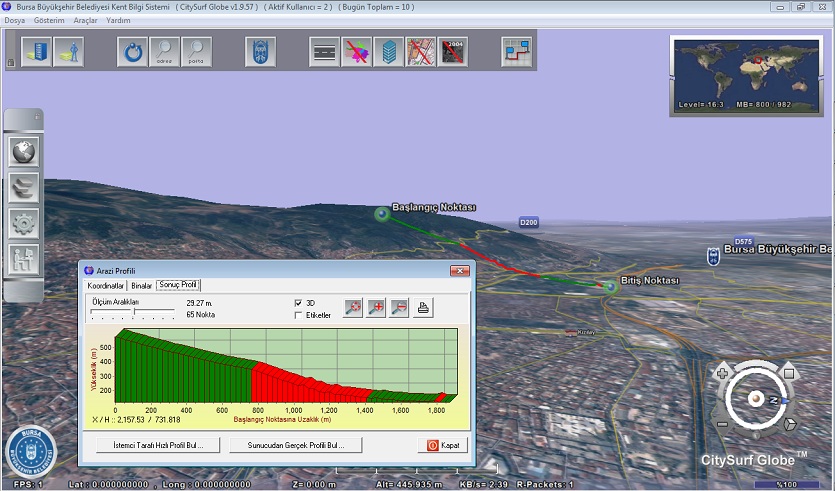835x491 pixels.
Task: Open the building query tool in top toolbar
Action: pos(37,52)
